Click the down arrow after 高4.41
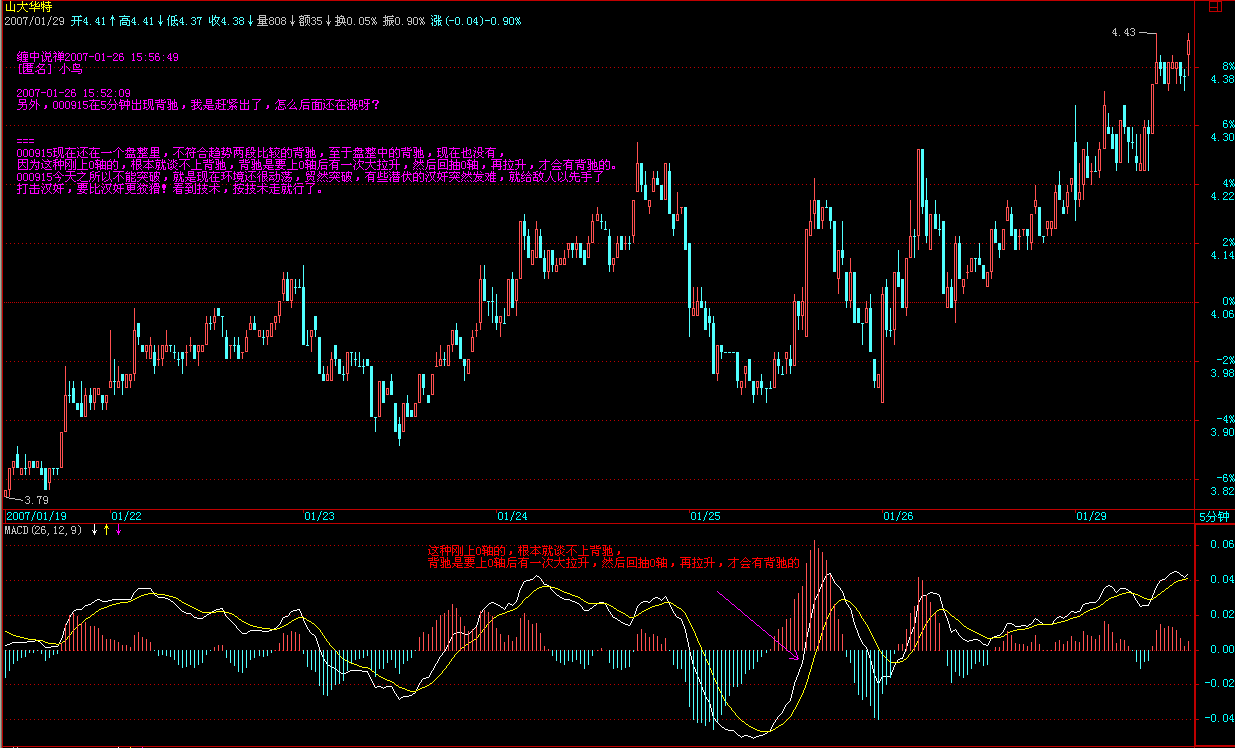Screen dimensions: 1235x748 161,20
